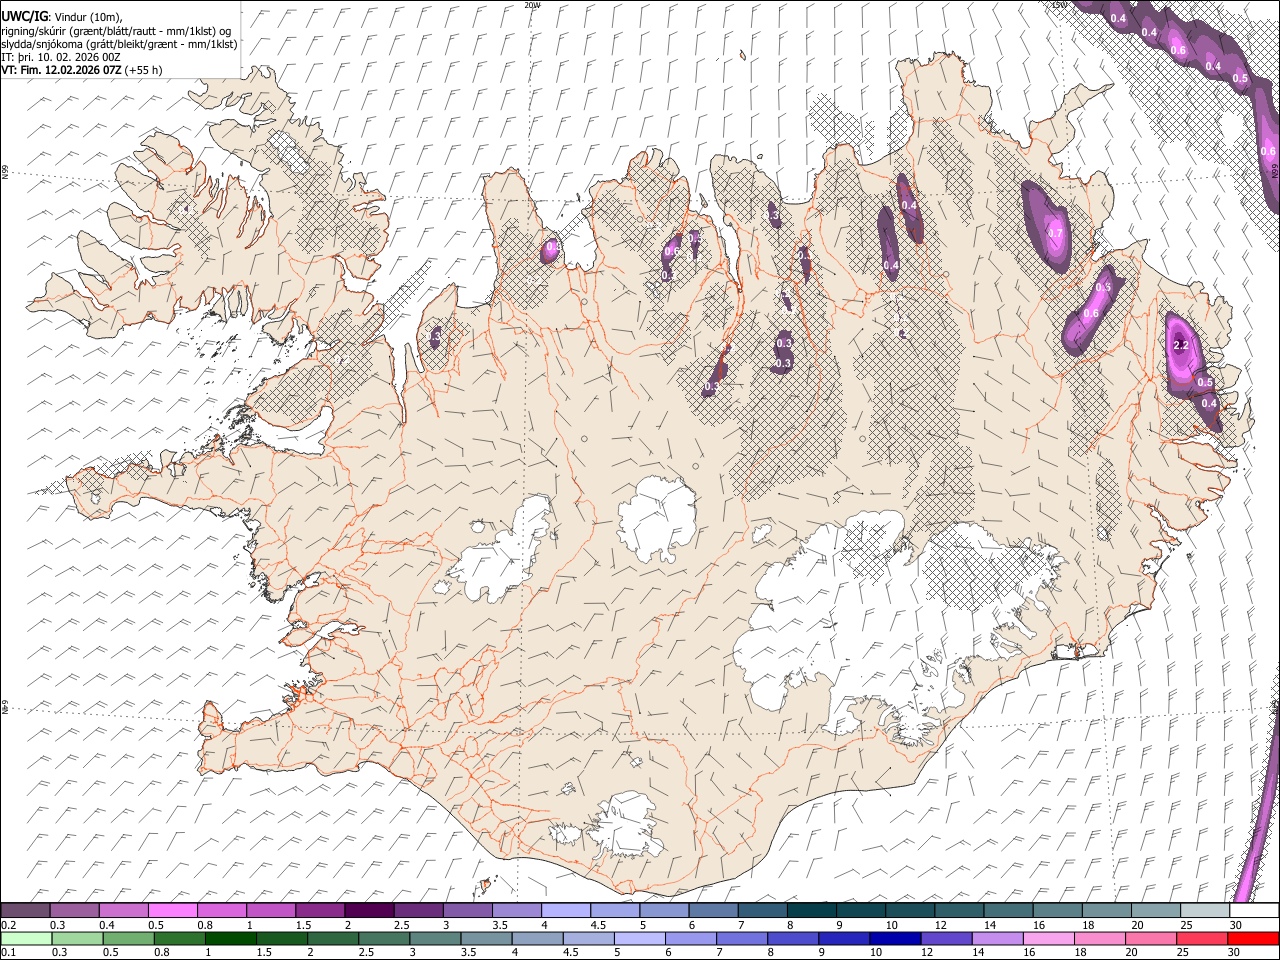The height and width of the screenshot is (960, 1280).
Task: Click the 2.2 snowfall value on the map
Action: 1180,345
